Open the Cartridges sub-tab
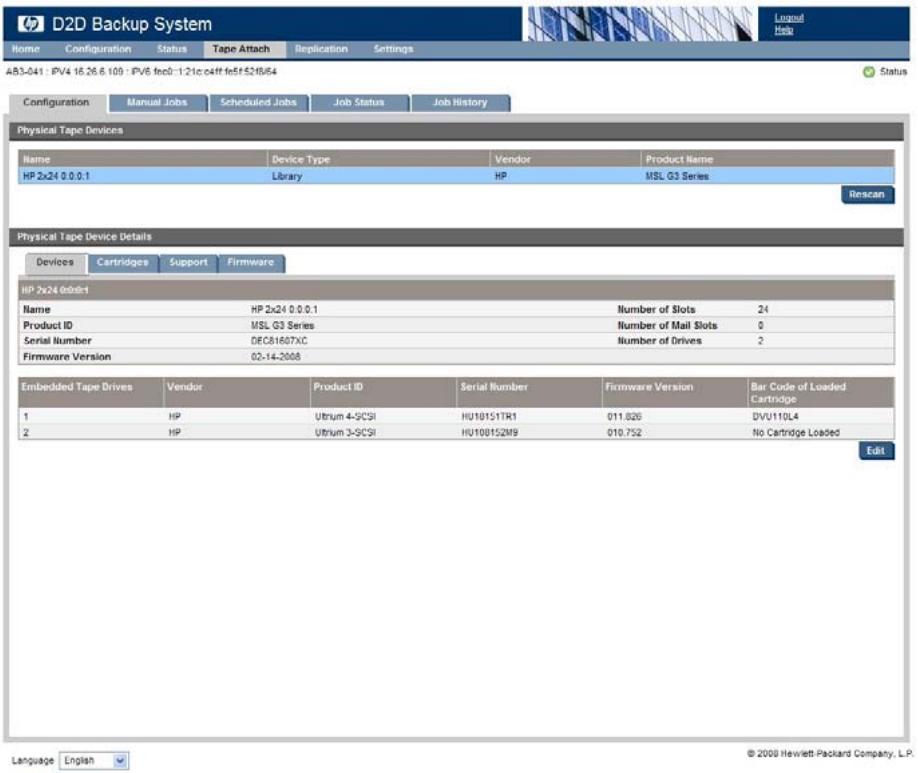Viewport: 918px width, 773px height. pyautogui.click(x=122, y=262)
